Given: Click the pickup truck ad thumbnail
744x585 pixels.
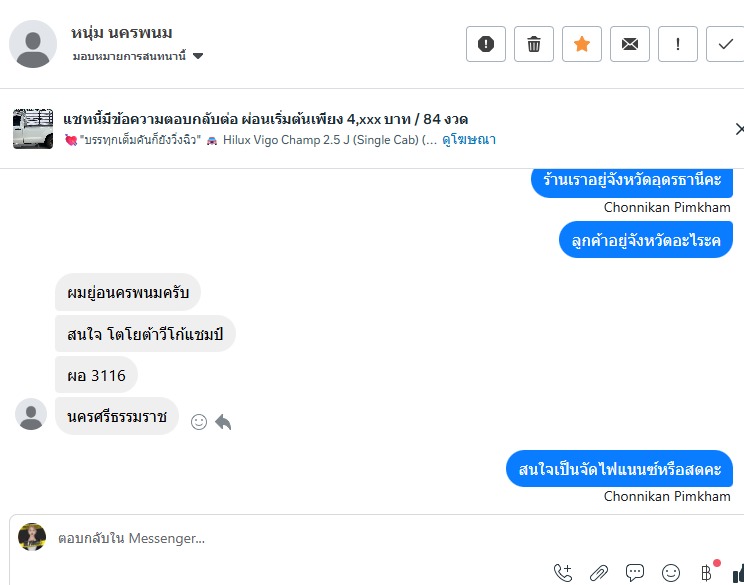Looking at the screenshot, I should pyautogui.click(x=33, y=129).
